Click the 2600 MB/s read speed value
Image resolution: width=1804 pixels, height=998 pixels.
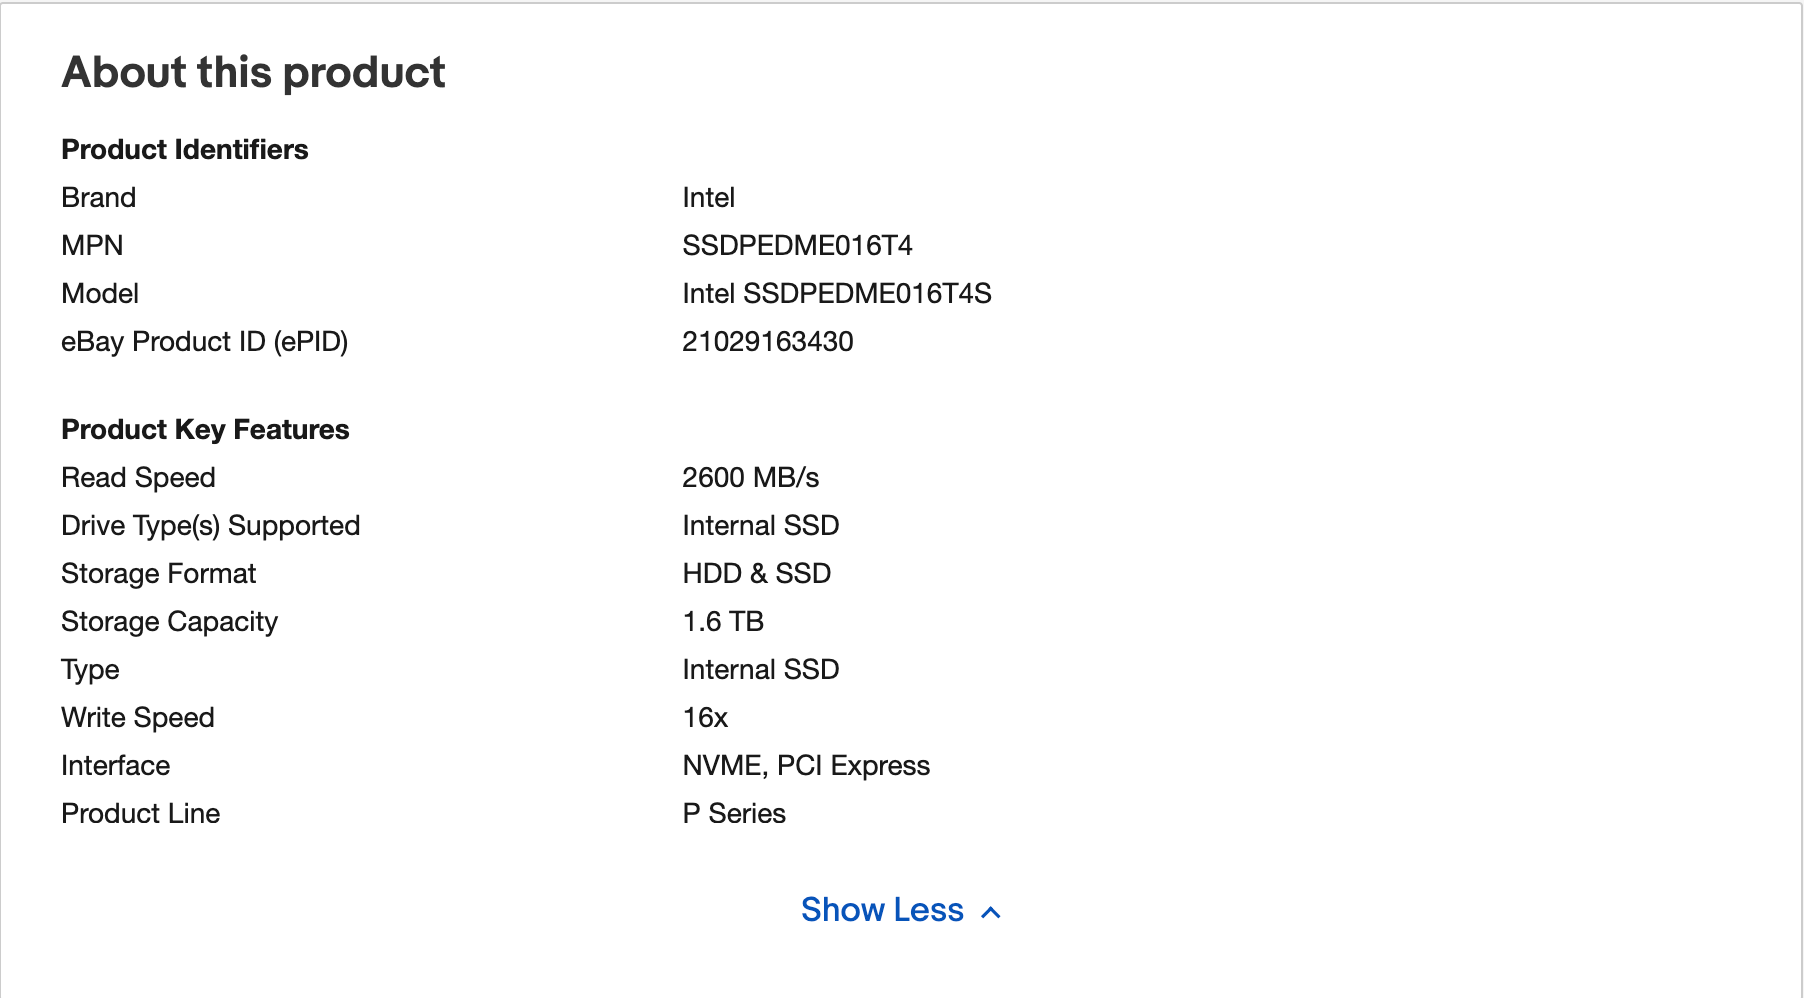click(x=750, y=477)
